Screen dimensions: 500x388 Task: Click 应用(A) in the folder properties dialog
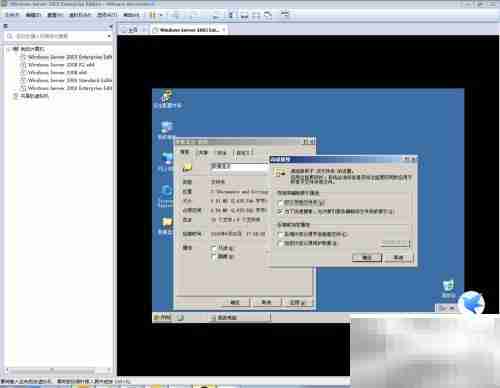coord(298,302)
